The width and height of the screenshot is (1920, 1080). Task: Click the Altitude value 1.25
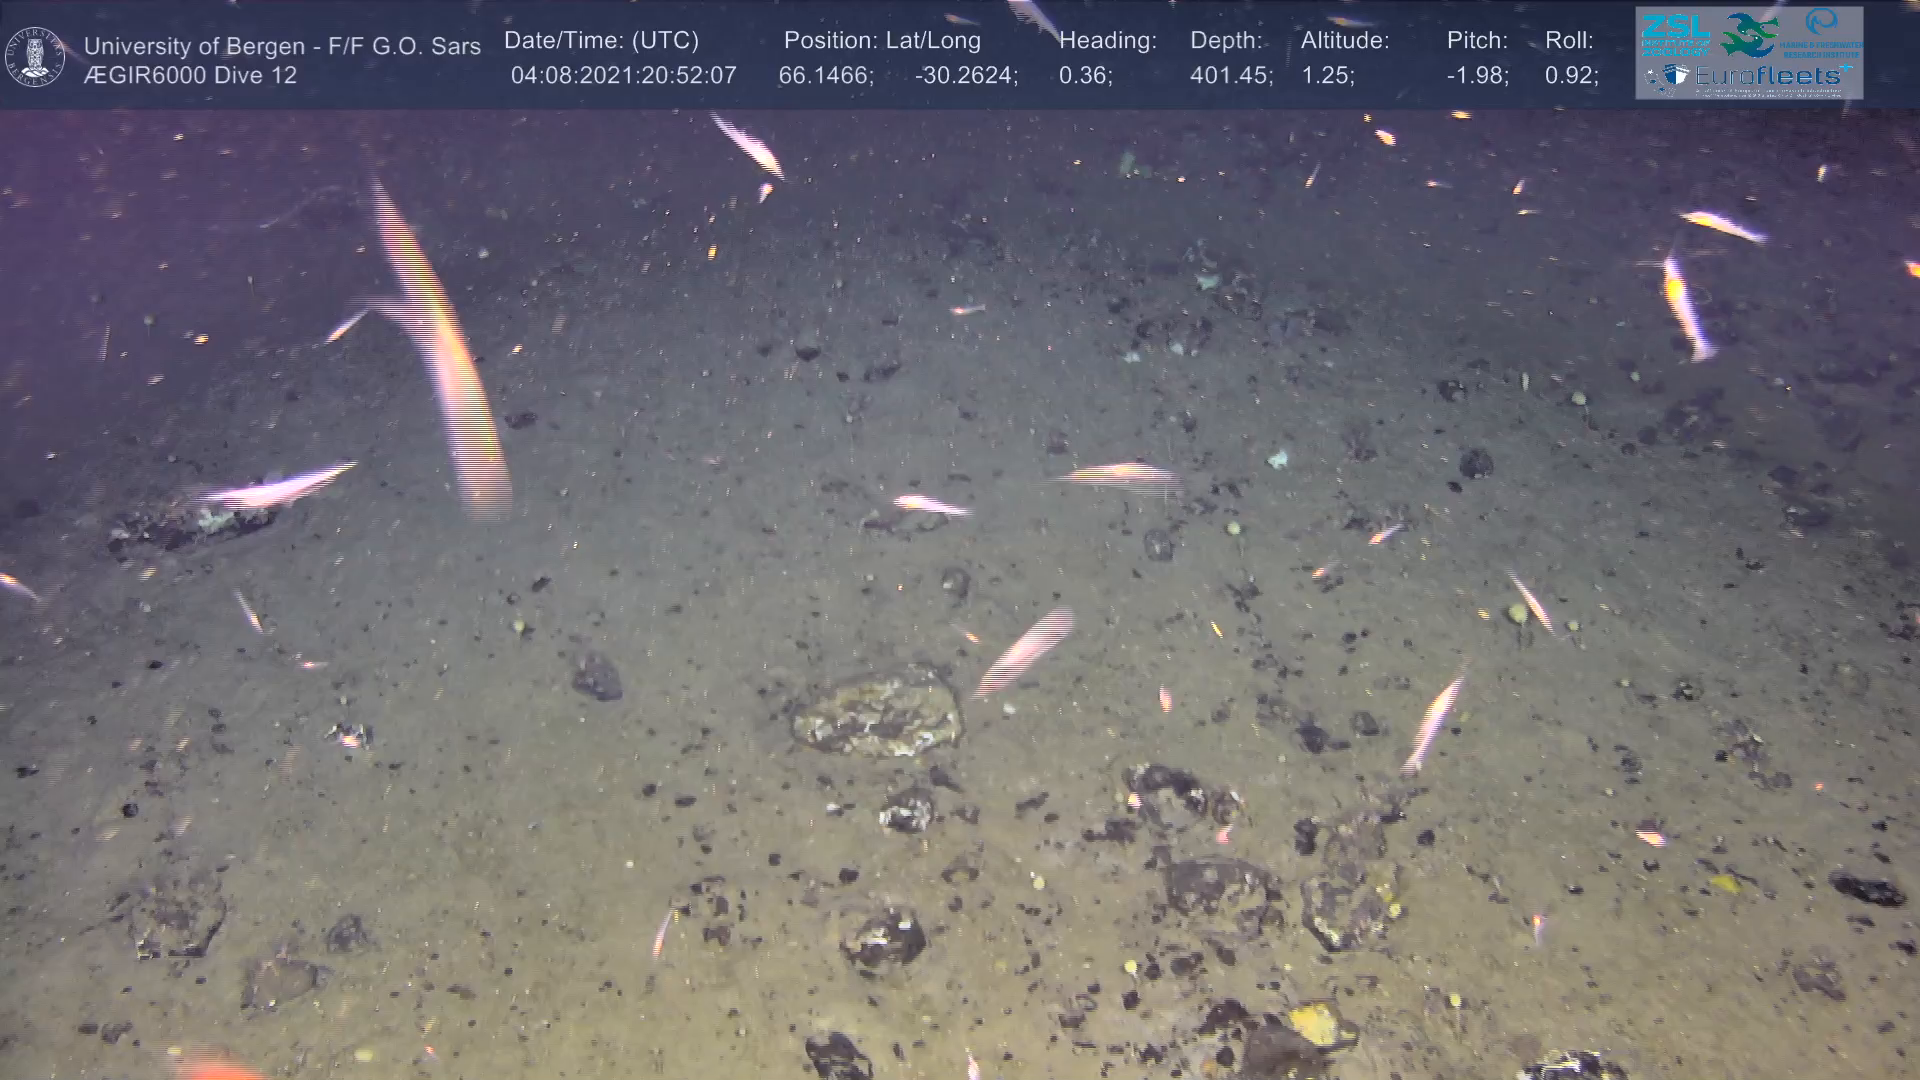coord(1327,76)
